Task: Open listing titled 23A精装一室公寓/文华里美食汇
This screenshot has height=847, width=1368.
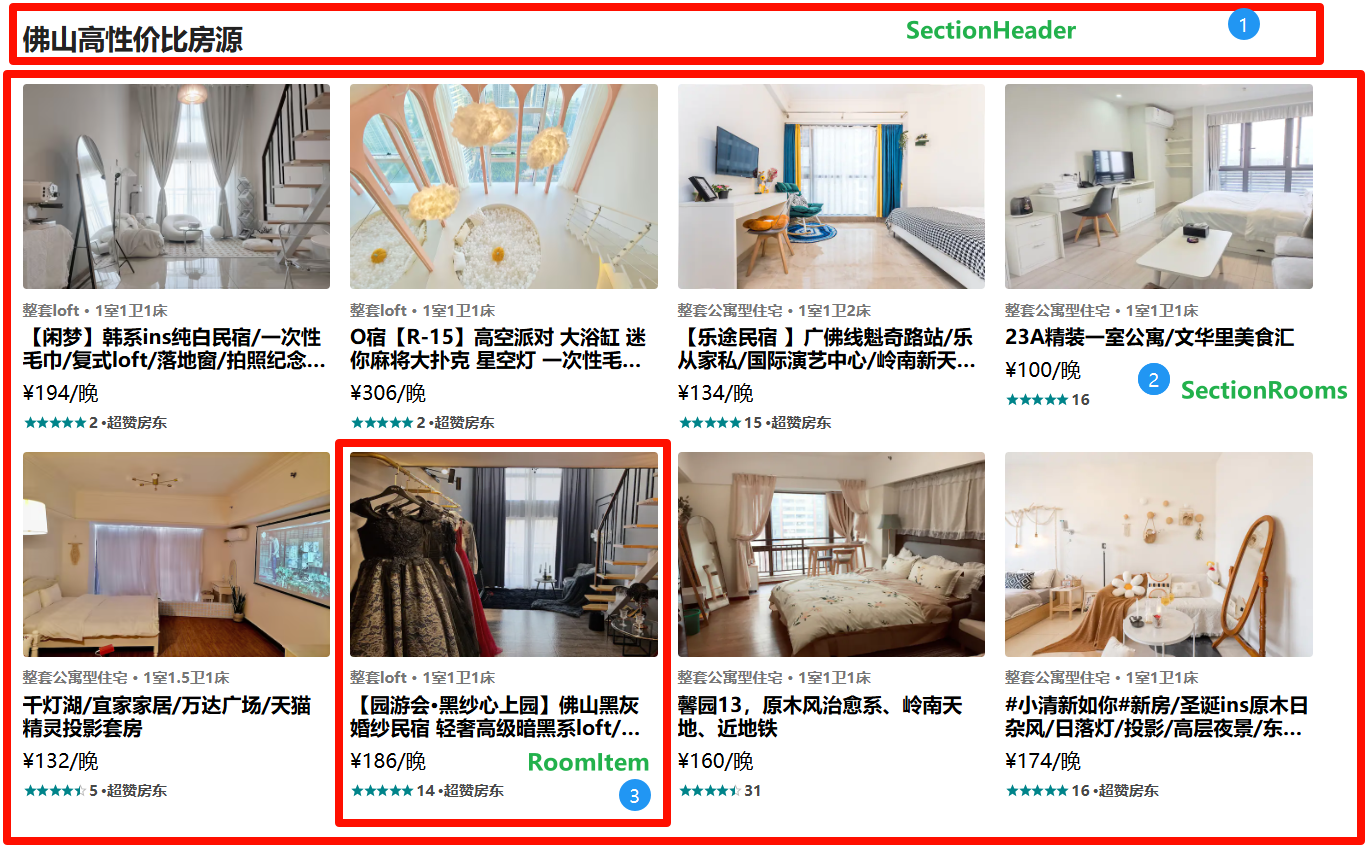Action: 1149,338
